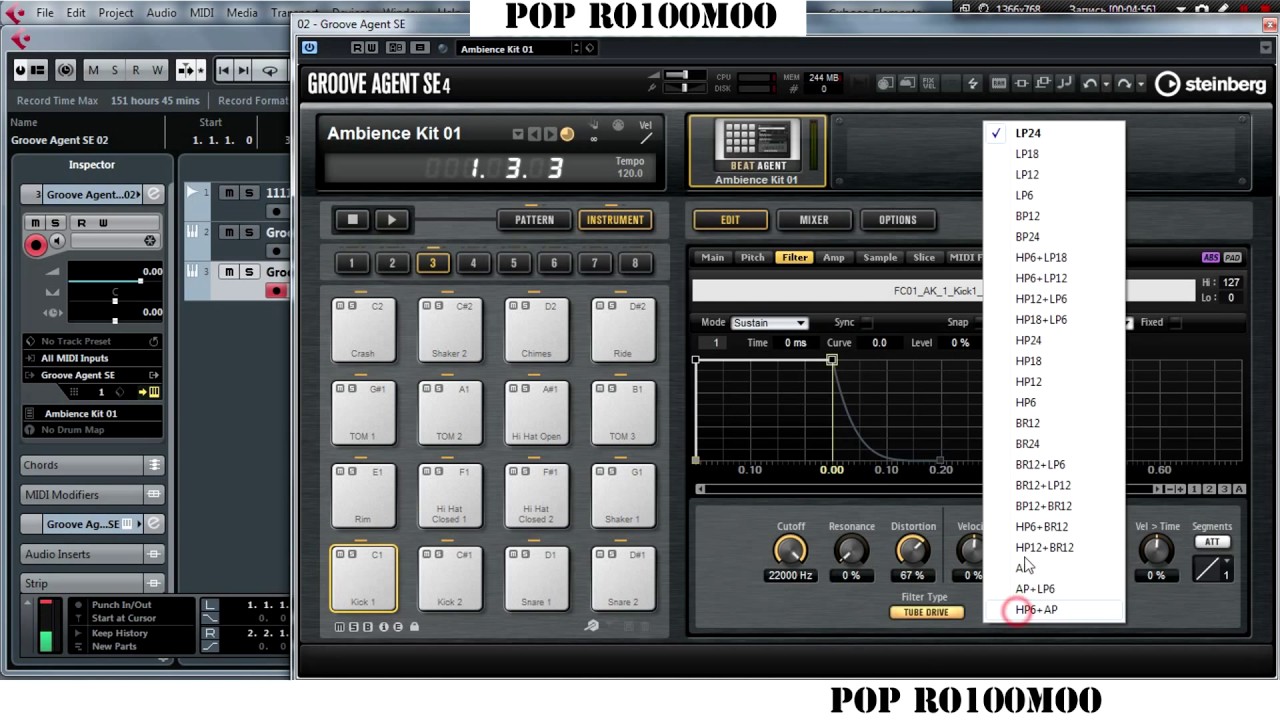Click the A/B comparison button in plugin header
Image resolution: width=1280 pixels, height=720 pixels.
(396, 48)
